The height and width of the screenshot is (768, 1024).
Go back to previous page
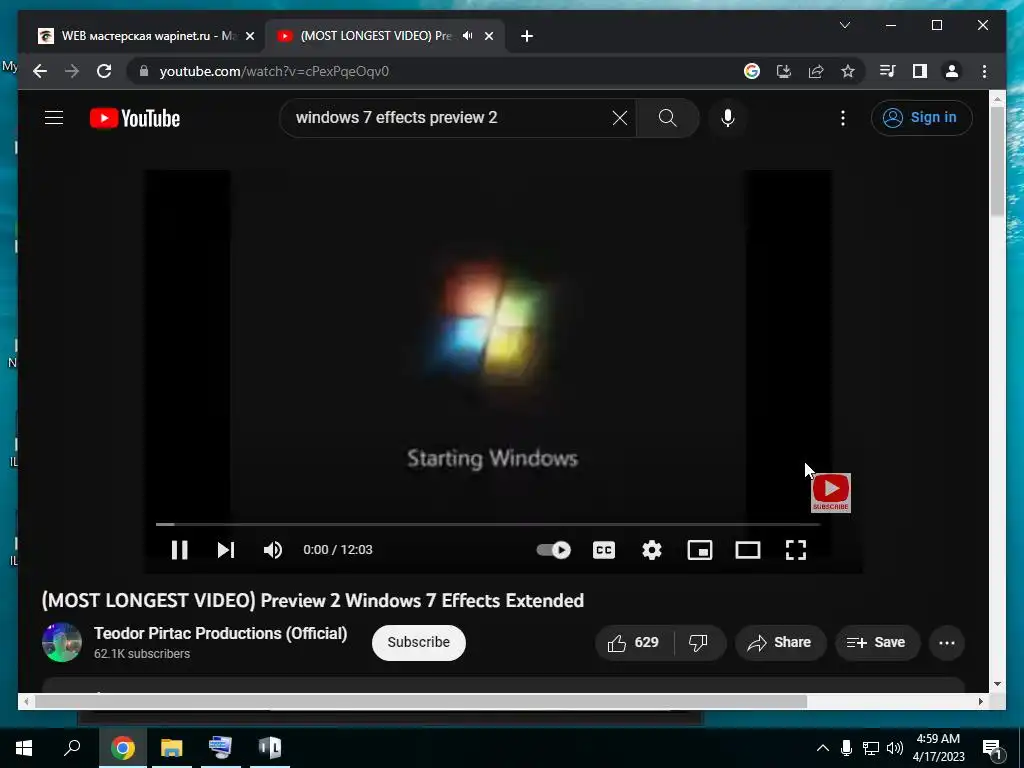click(40, 71)
